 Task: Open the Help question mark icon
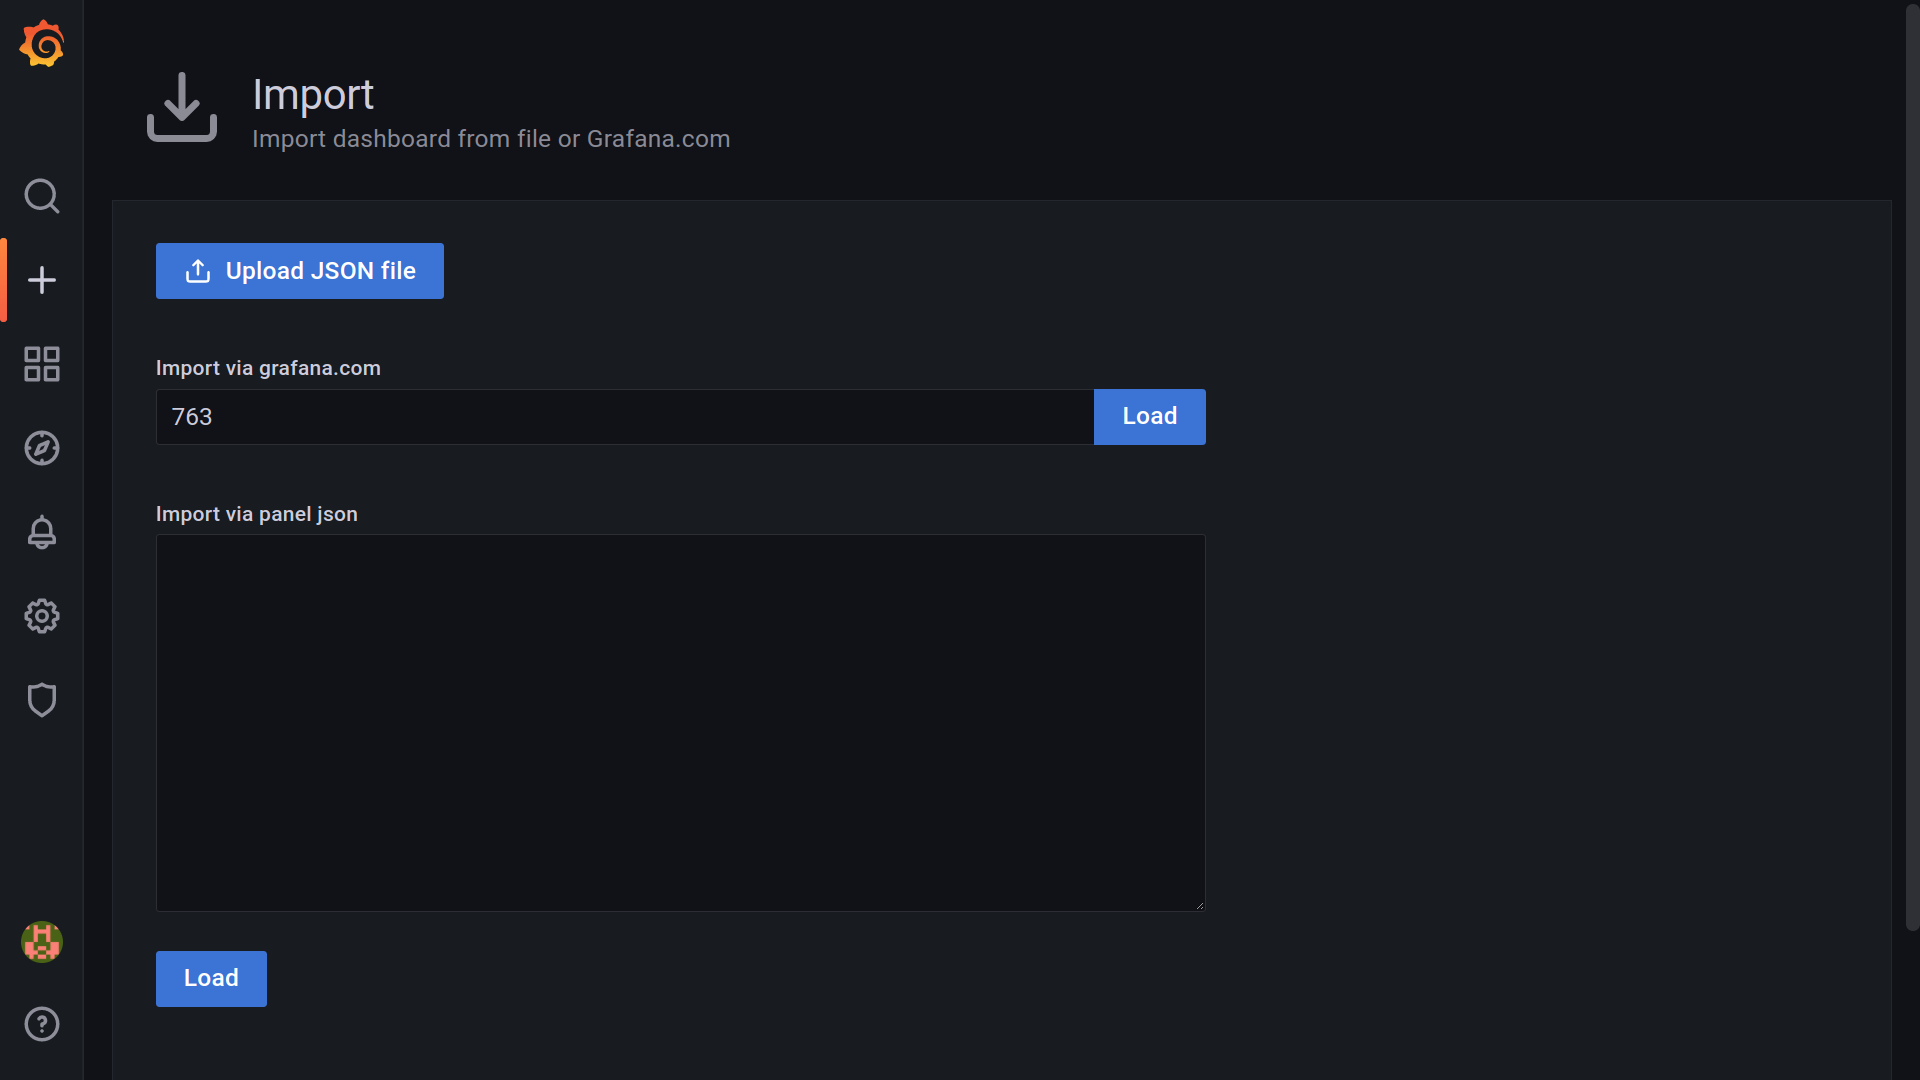(41, 1024)
